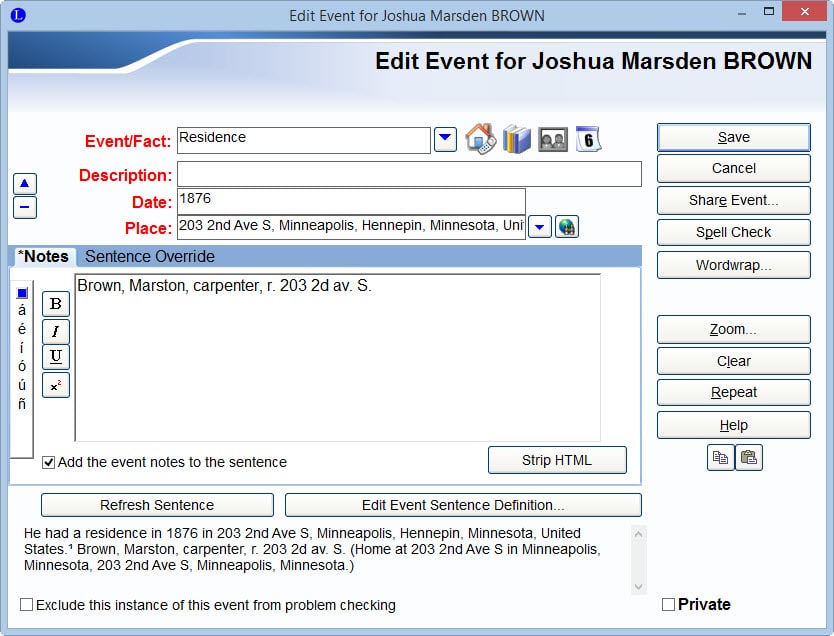Apply italic formatting with the I button
Viewport: 834px width, 636px height.
[x=55, y=331]
